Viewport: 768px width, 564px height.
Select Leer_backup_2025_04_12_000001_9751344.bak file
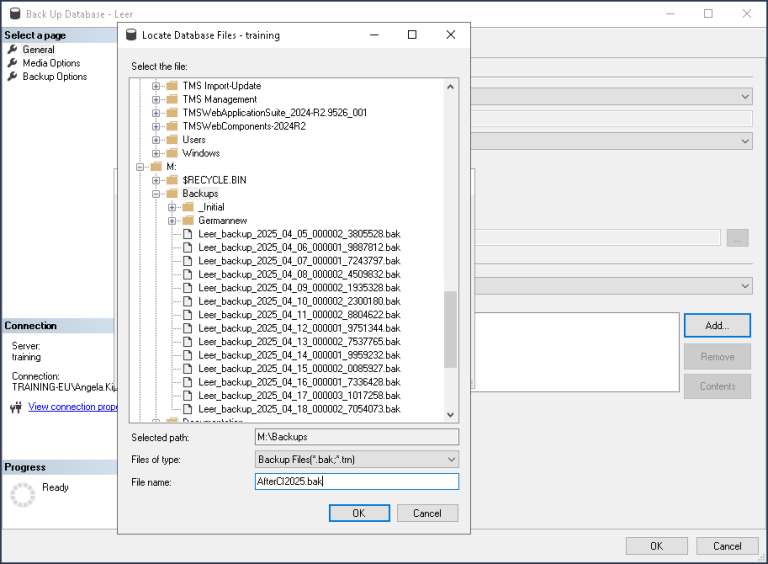[x=299, y=328]
